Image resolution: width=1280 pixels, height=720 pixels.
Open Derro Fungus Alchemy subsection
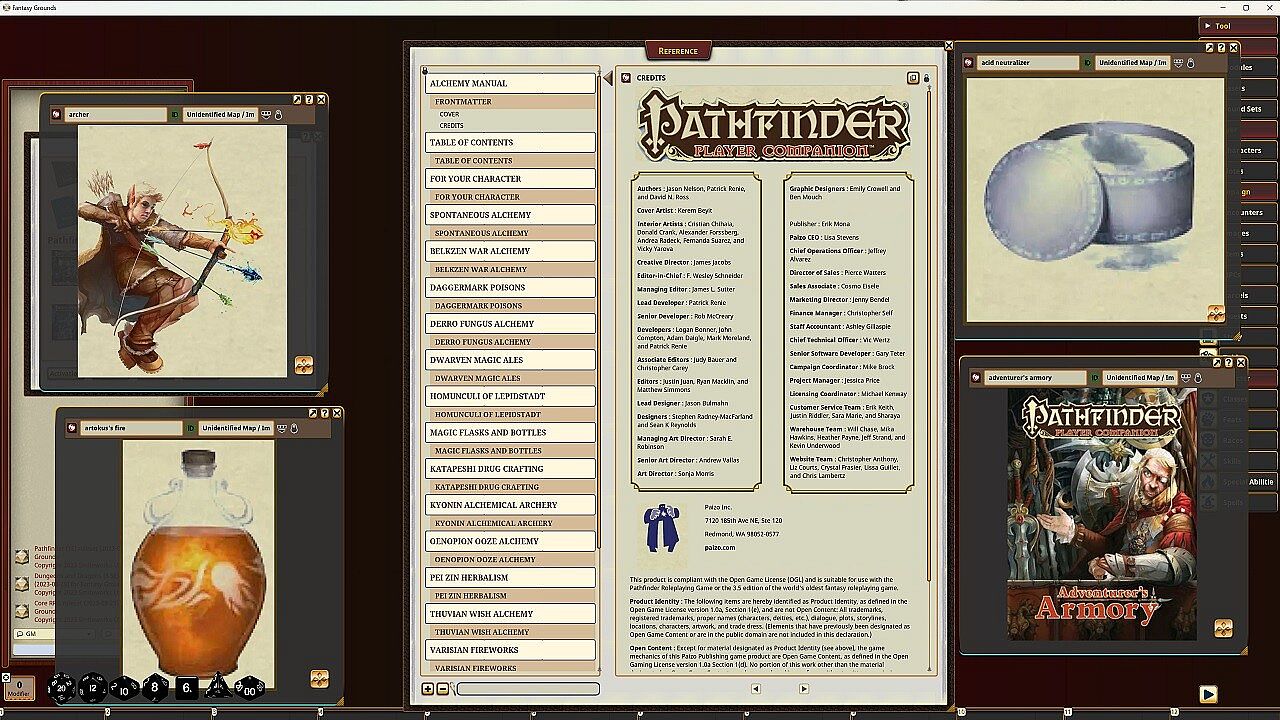[x=512, y=342]
